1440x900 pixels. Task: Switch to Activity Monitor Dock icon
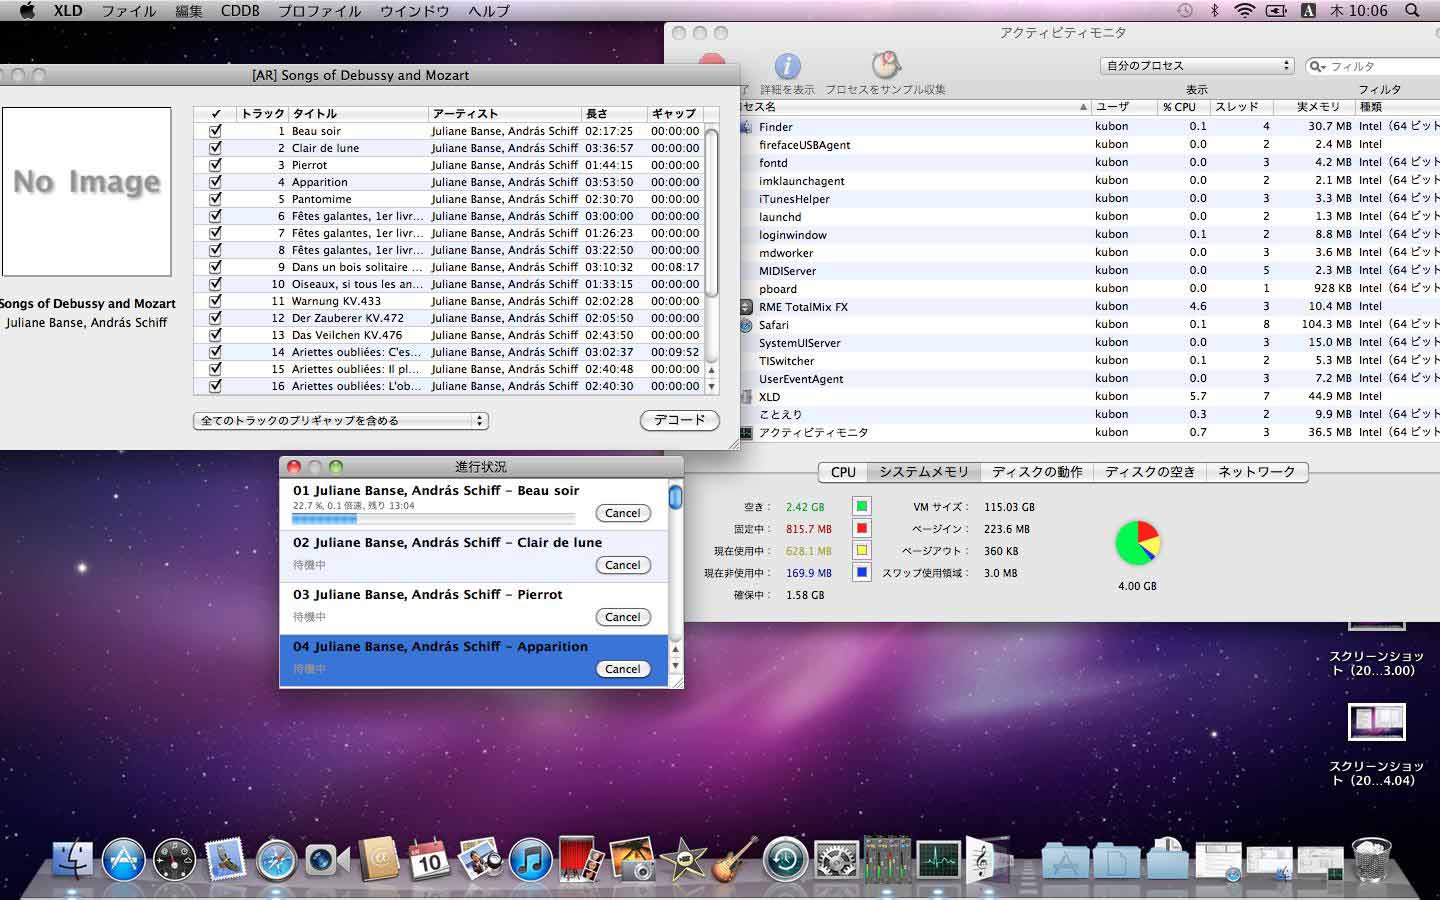click(938, 859)
